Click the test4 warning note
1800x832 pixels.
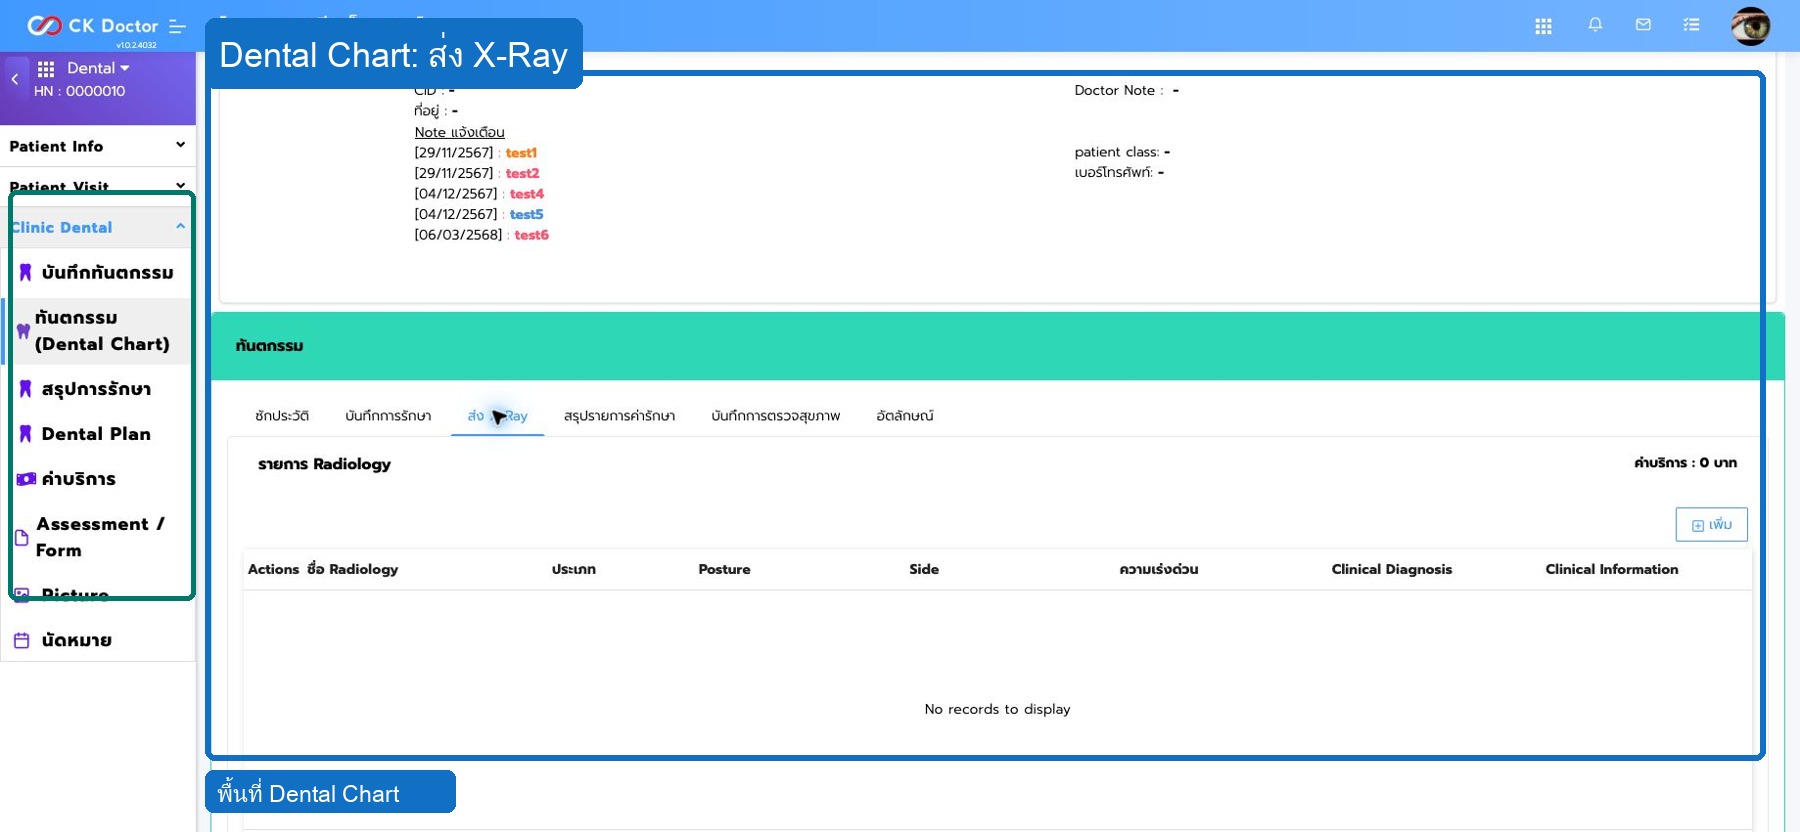[527, 194]
